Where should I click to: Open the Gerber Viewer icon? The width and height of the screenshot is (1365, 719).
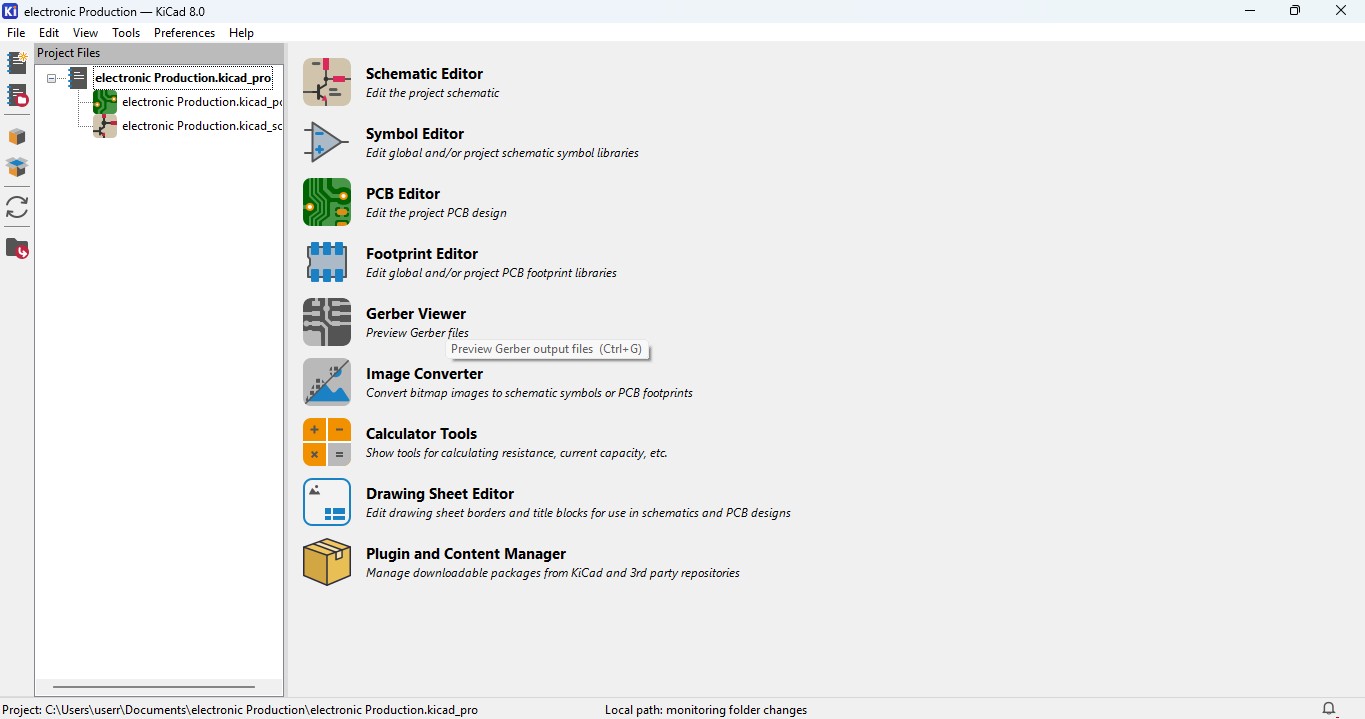pyautogui.click(x=327, y=322)
